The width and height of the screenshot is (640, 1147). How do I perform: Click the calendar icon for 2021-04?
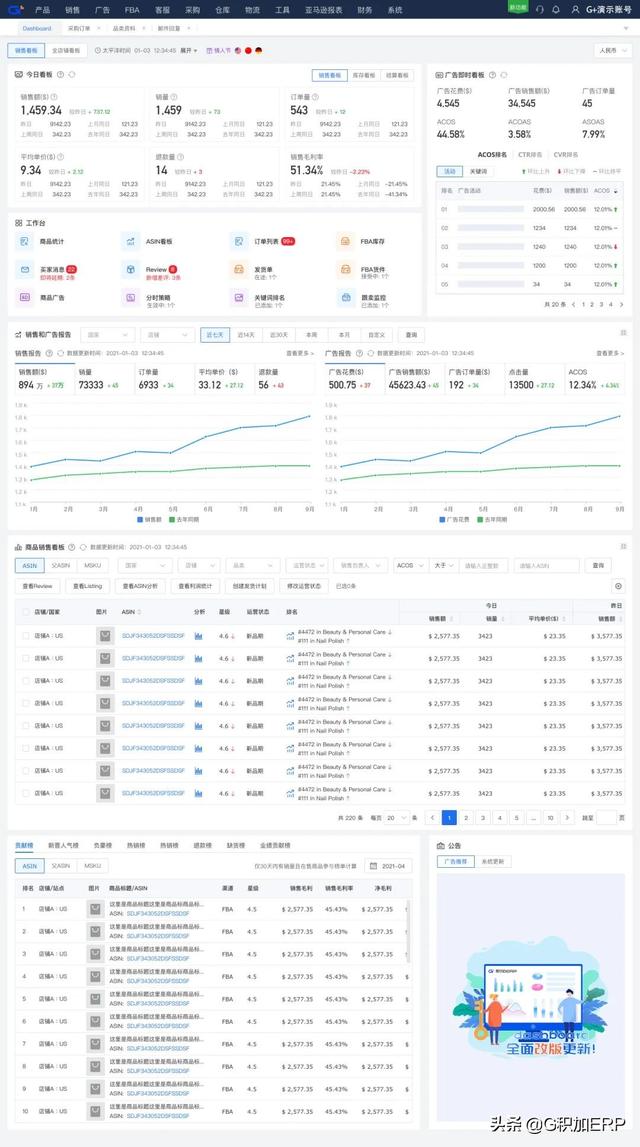coord(373,866)
